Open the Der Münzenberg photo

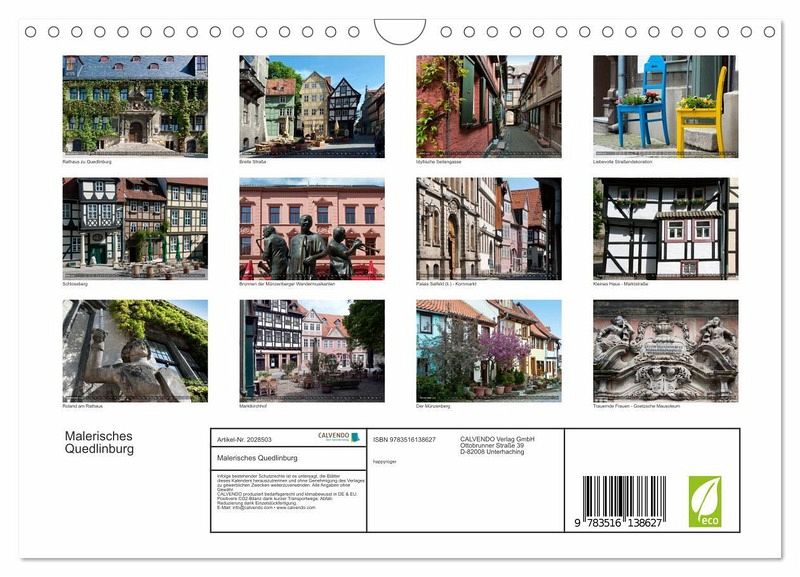click(489, 351)
